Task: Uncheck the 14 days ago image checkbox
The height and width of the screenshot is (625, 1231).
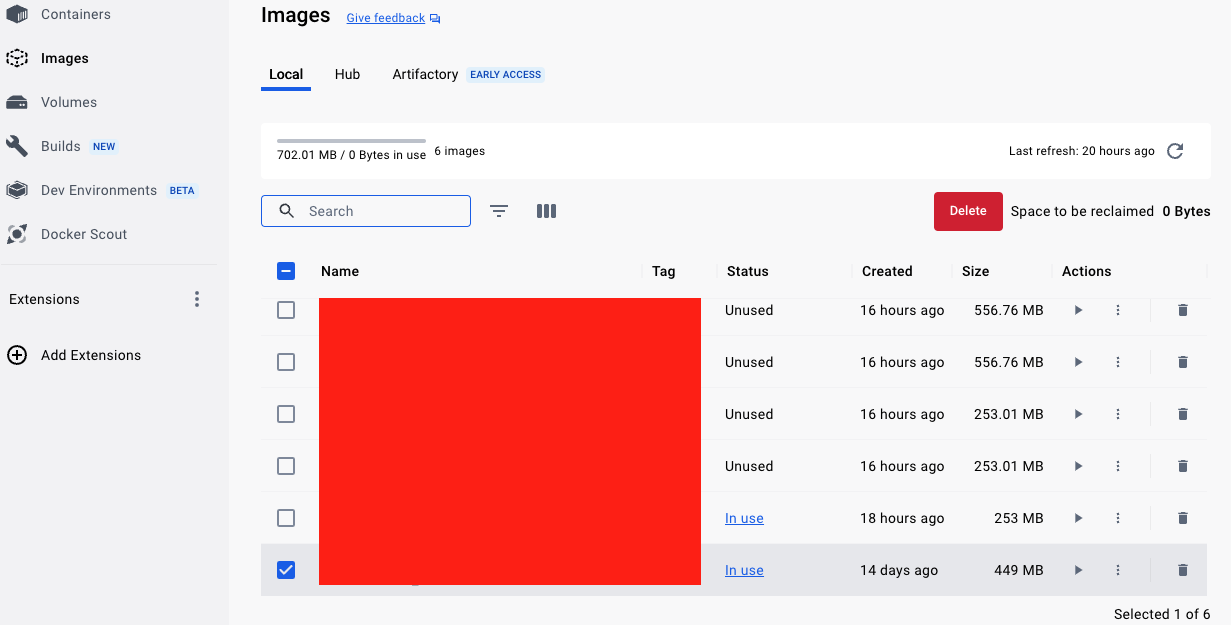Action: 286,570
